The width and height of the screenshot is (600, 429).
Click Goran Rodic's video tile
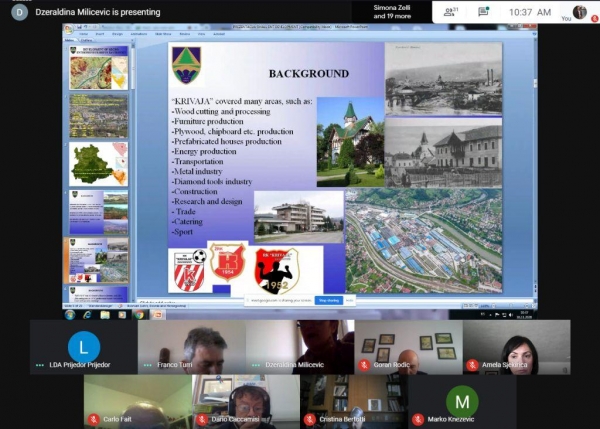coord(408,347)
